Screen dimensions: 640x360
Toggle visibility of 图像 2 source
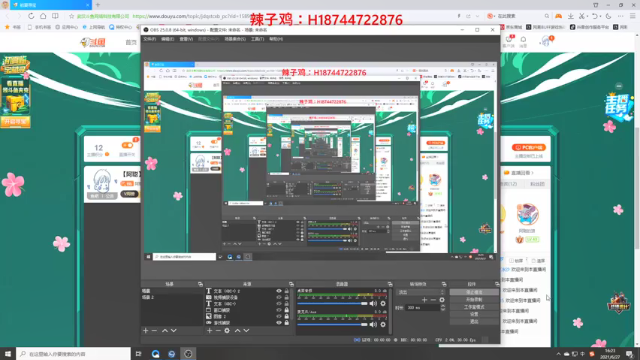(x=279, y=316)
